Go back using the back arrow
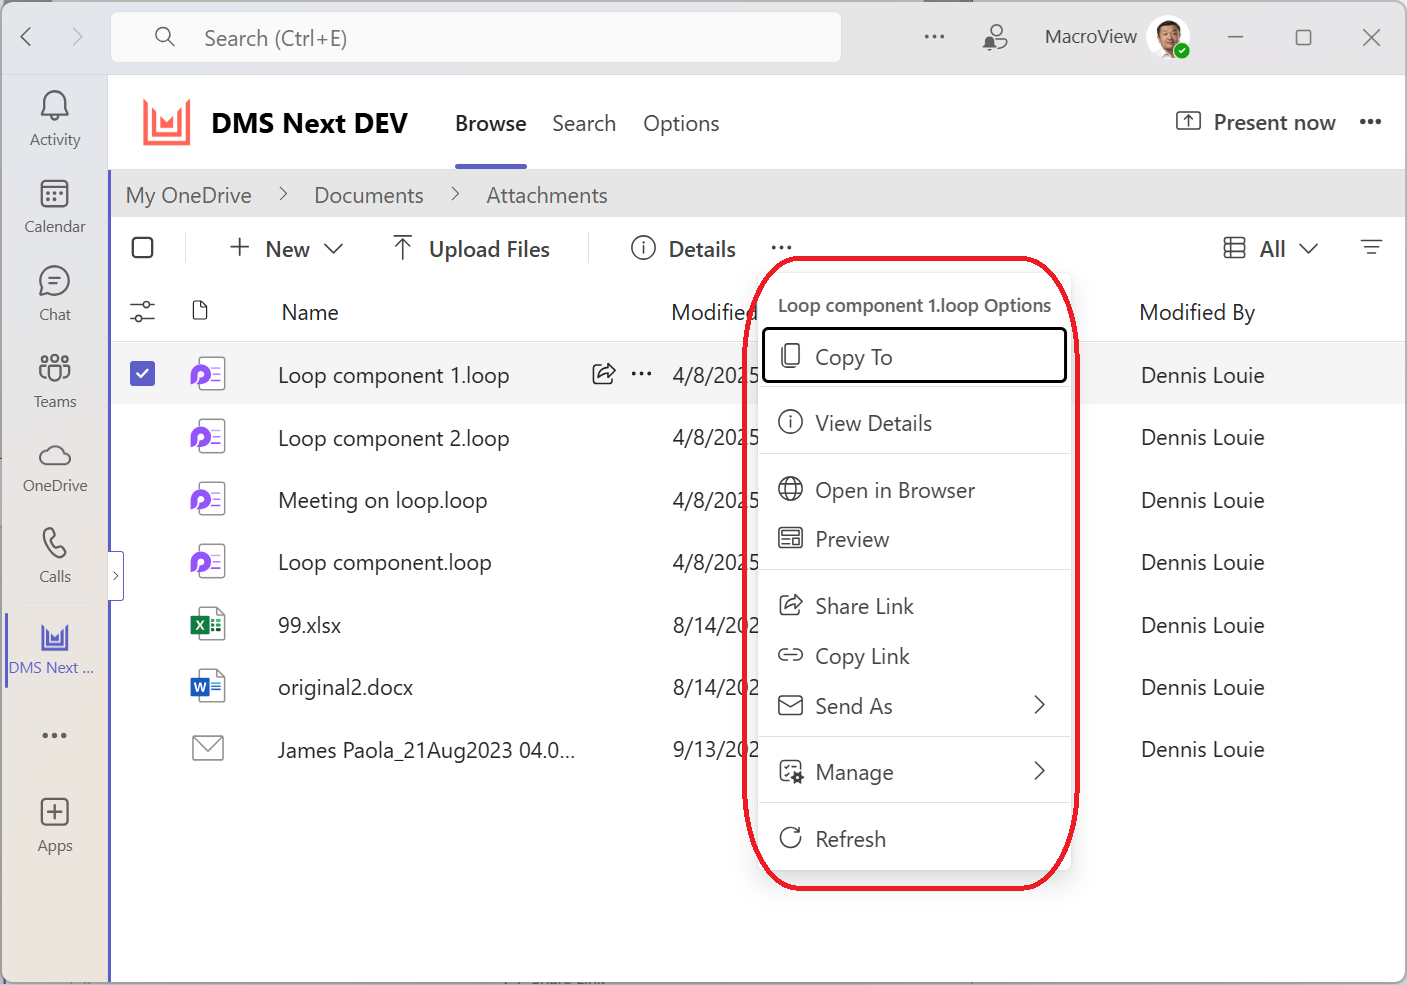The width and height of the screenshot is (1407, 985). (x=27, y=37)
